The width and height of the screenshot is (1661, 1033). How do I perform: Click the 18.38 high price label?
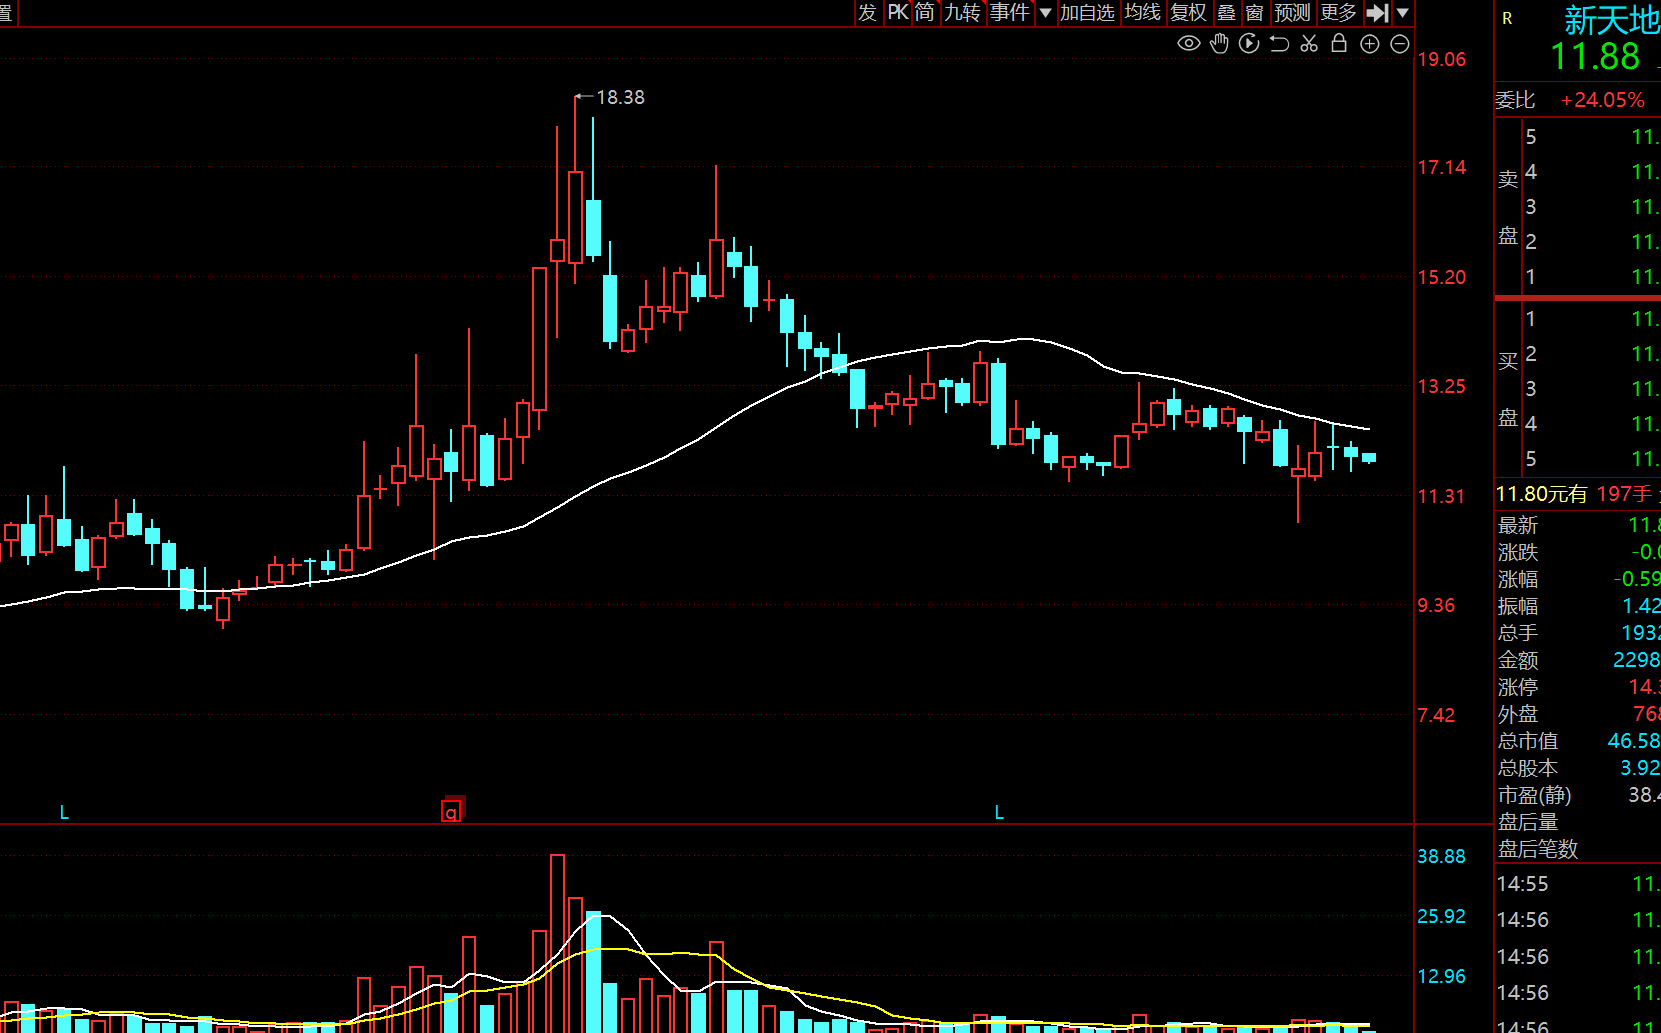(x=620, y=97)
